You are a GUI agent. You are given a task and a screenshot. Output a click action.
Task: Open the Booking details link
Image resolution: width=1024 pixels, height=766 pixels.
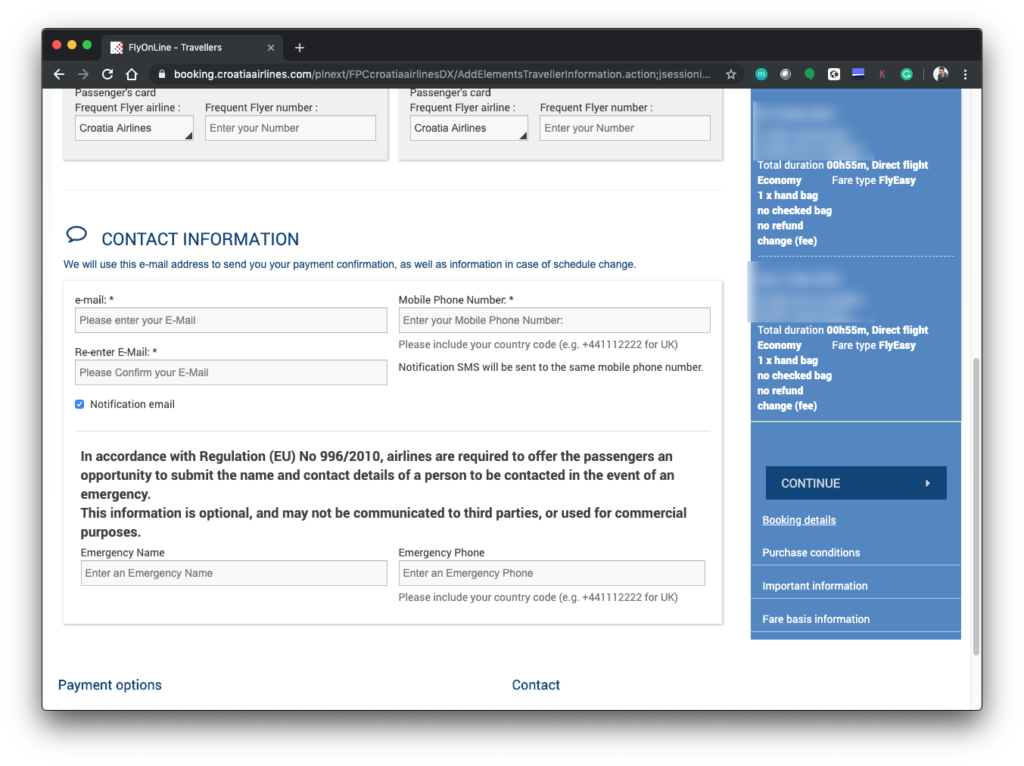tap(799, 520)
